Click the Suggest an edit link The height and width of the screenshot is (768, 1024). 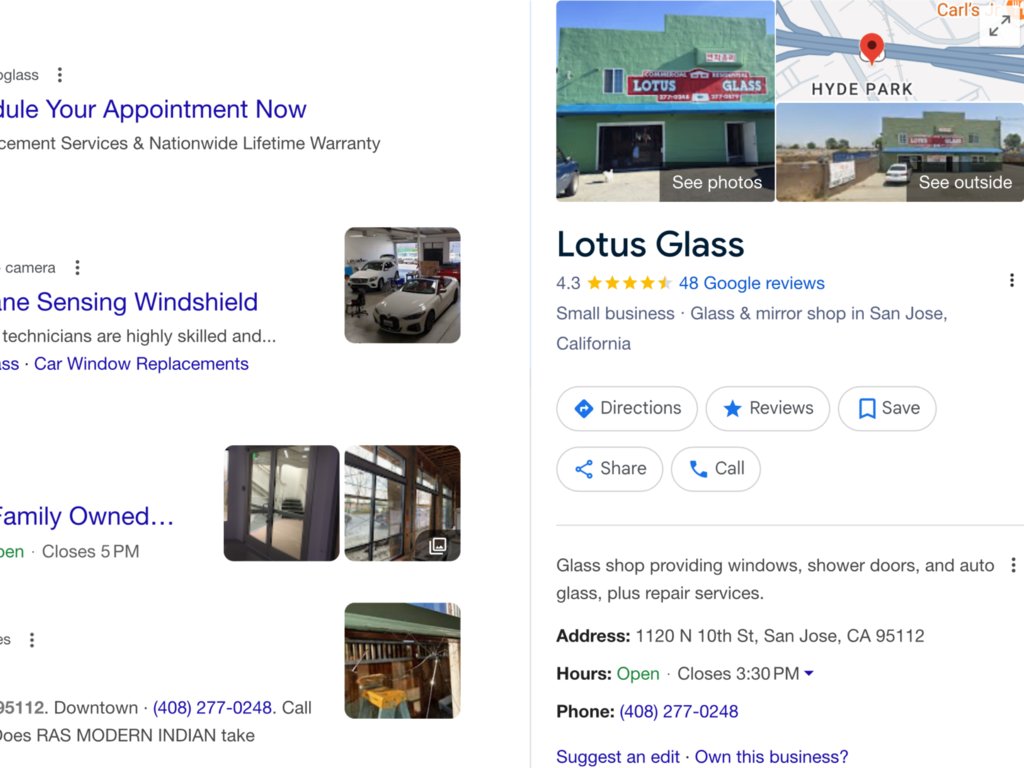tap(618, 757)
